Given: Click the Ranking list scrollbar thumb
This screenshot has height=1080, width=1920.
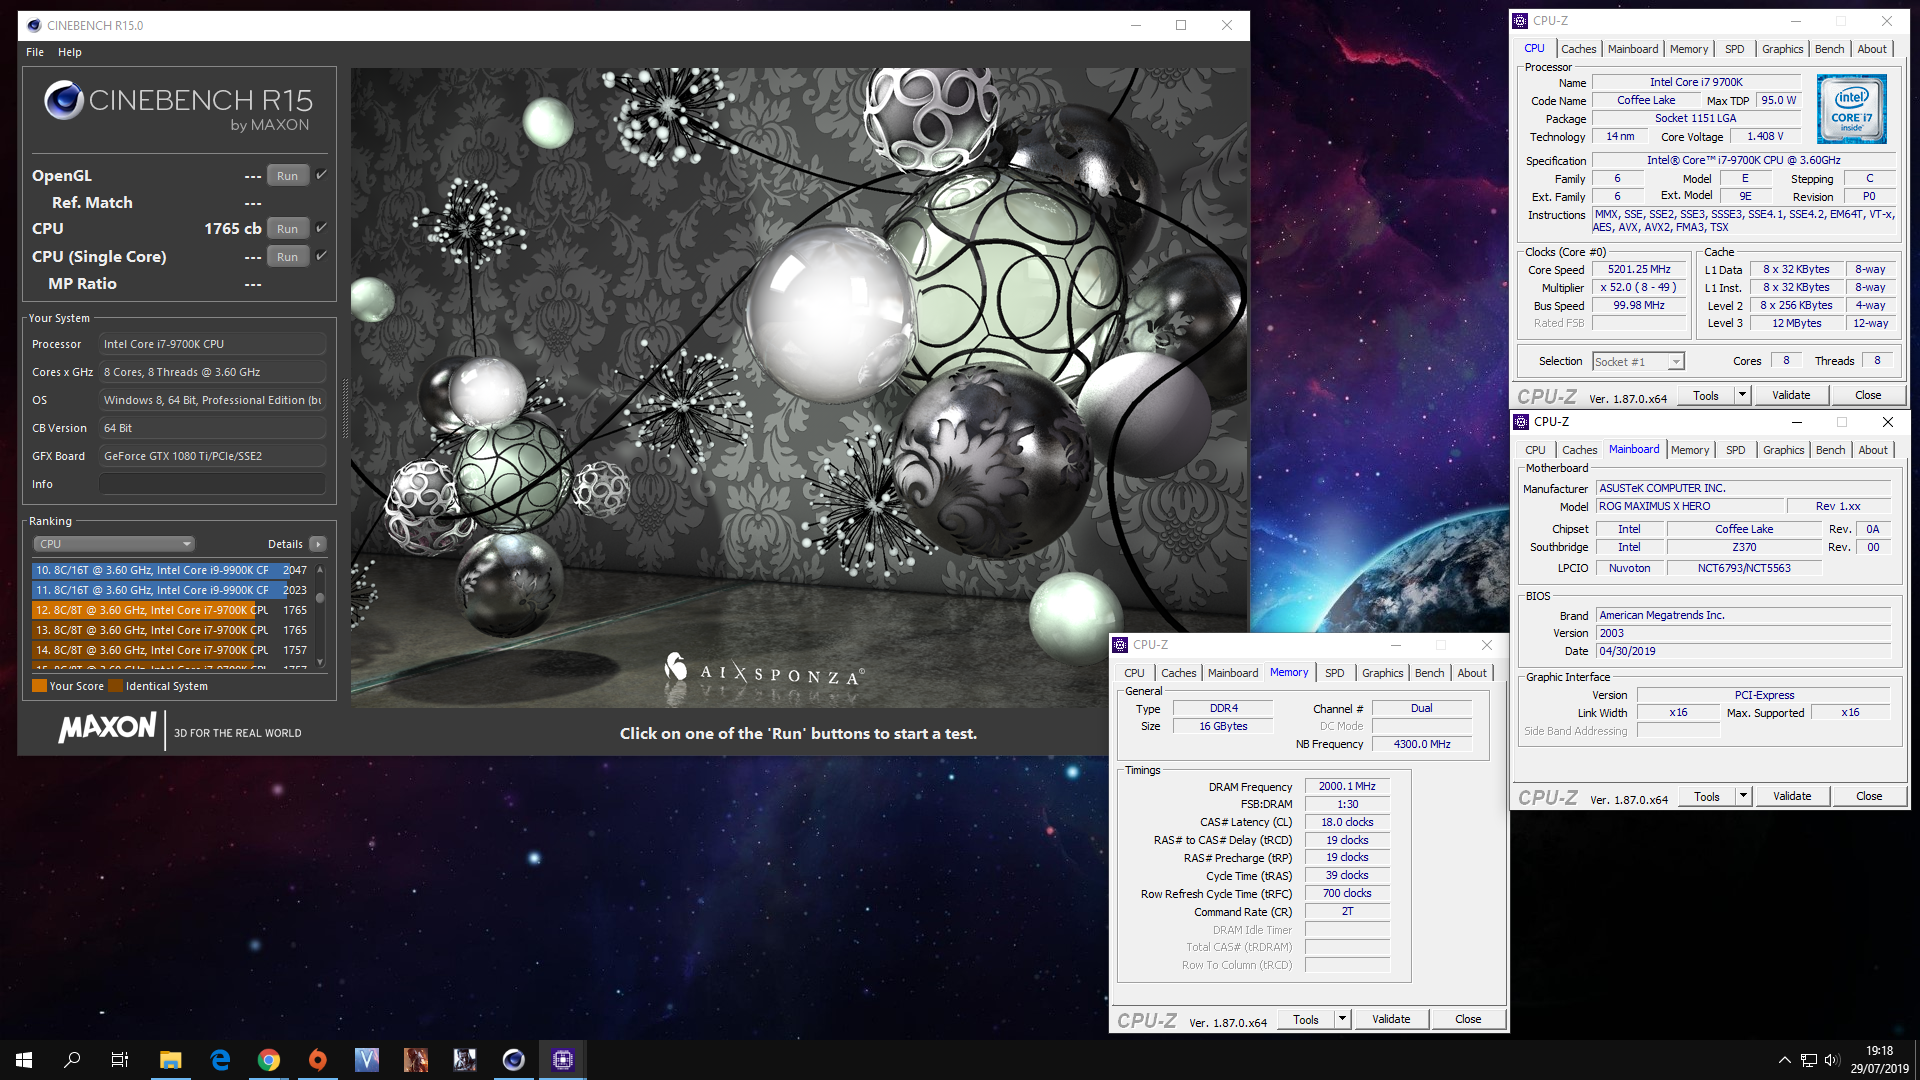Looking at the screenshot, I should (320, 598).
